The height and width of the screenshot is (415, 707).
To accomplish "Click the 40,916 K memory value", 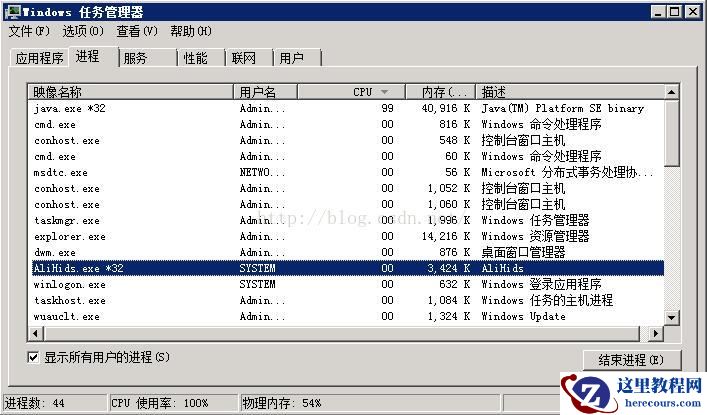I will pos(446,108).
